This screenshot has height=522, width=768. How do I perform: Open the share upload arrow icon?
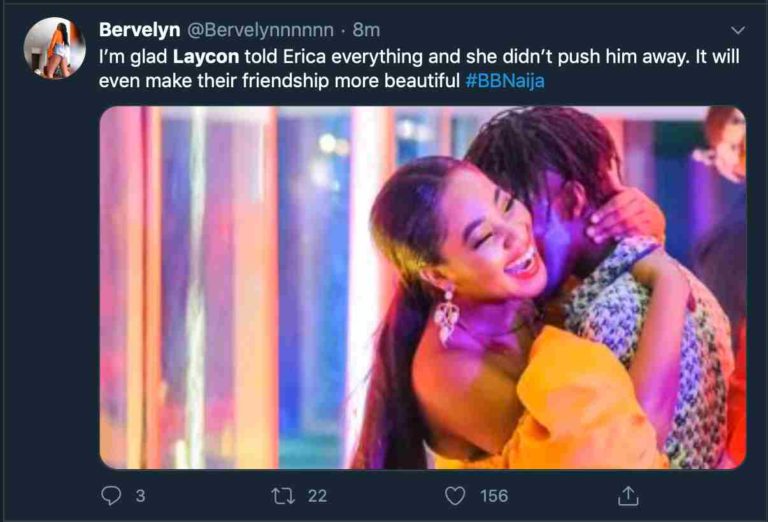point(628,496)
